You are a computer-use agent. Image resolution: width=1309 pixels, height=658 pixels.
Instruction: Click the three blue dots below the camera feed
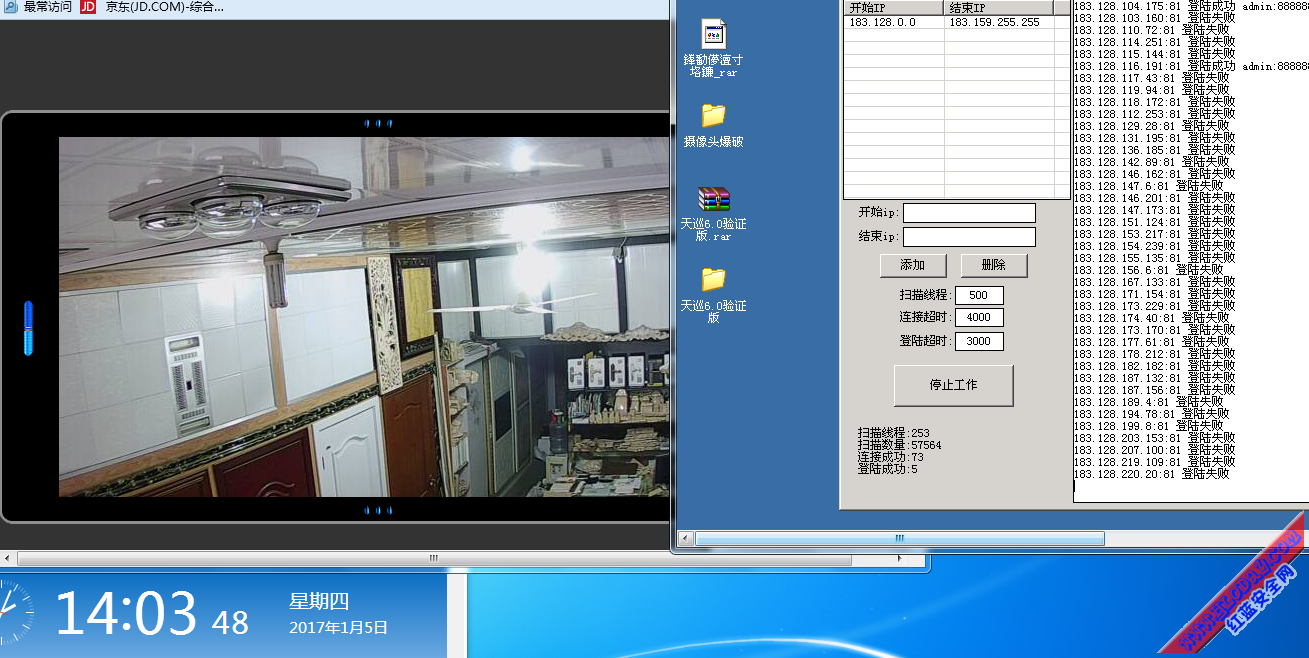pyautogui.click(x=378, y=510)
